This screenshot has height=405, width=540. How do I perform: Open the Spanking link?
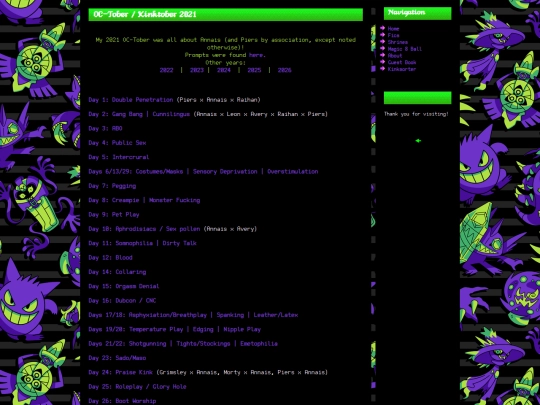pos(230,315)
